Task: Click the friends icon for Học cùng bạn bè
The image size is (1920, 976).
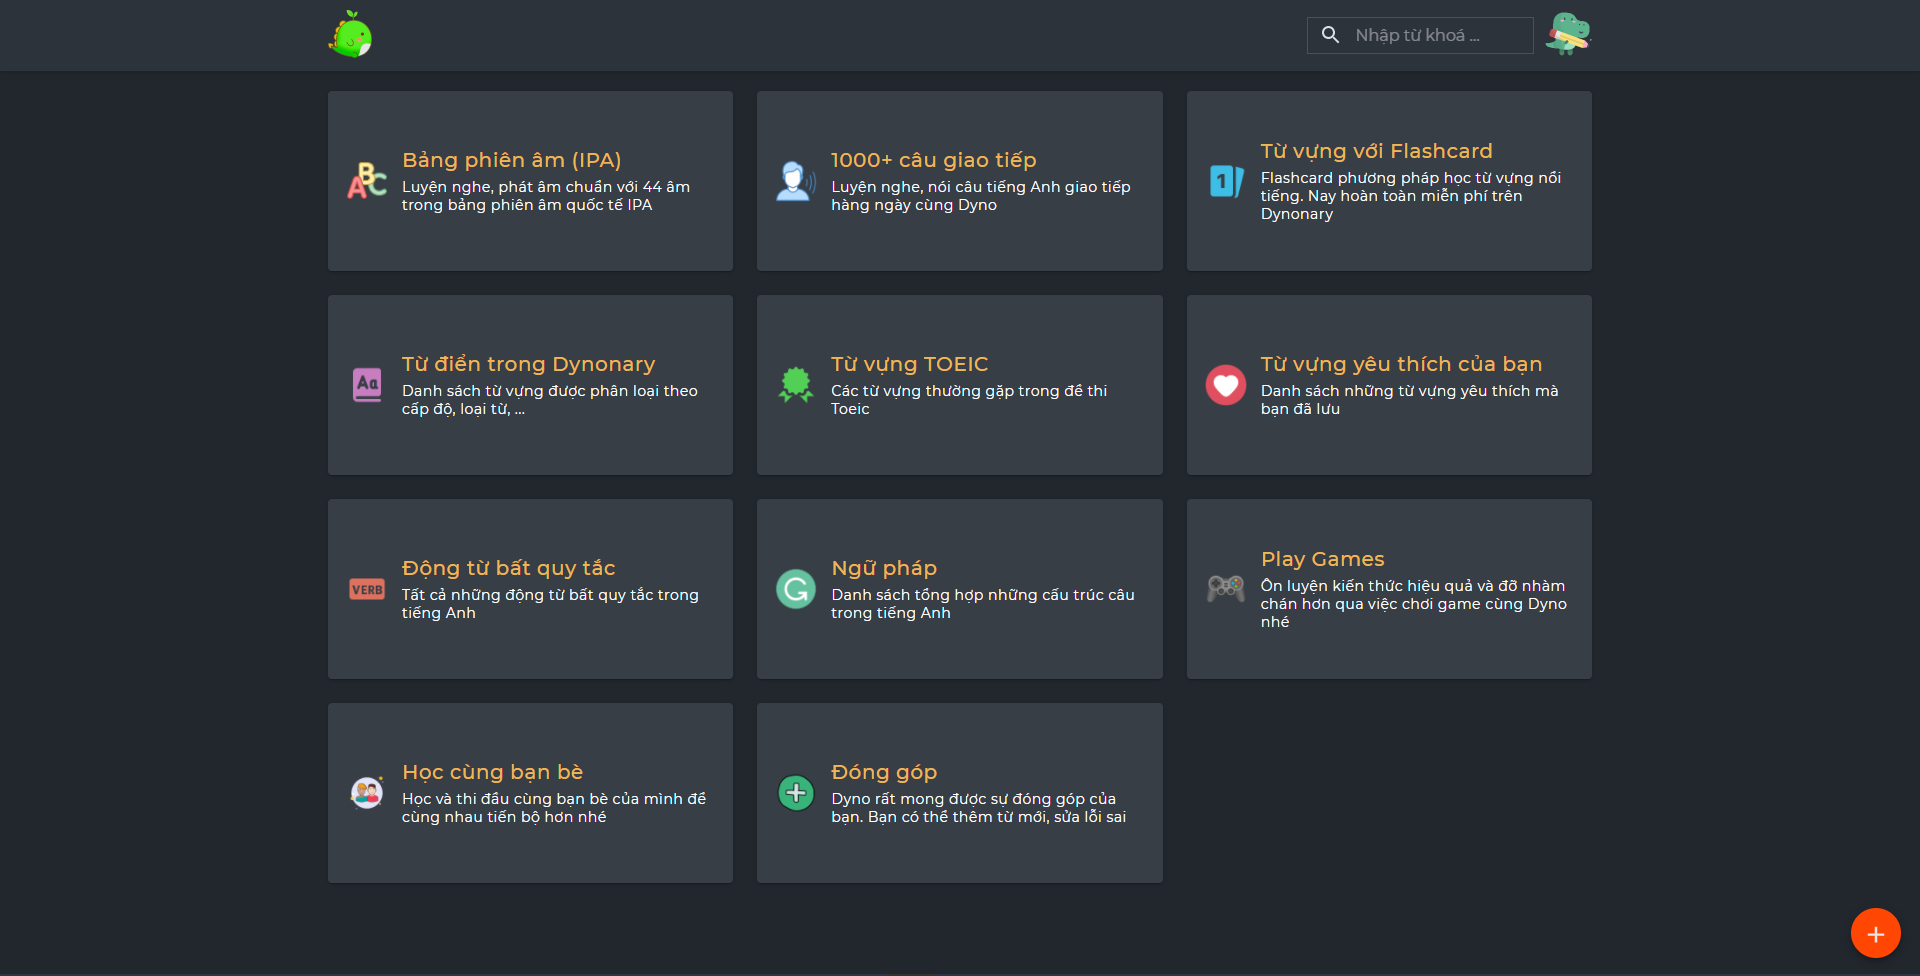Action: click(367, 793)
